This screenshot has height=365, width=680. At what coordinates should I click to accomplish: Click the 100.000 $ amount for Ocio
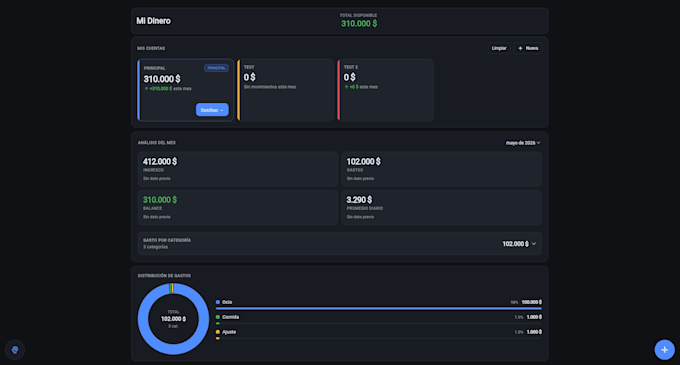coord(532,302)
